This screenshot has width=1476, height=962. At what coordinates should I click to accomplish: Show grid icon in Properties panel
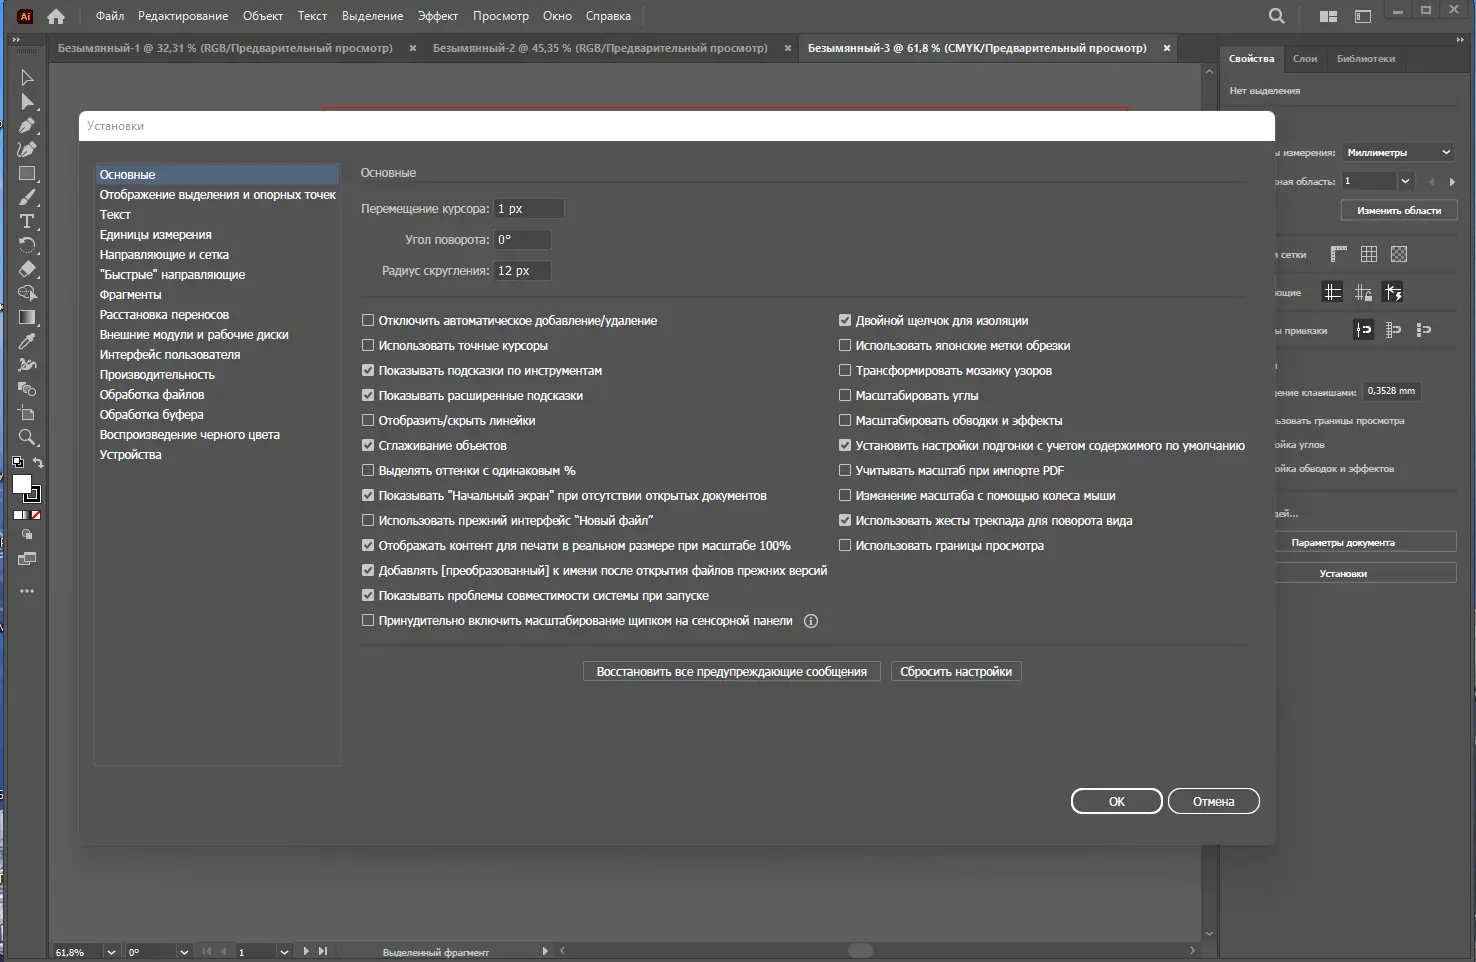coord(1369,254)
